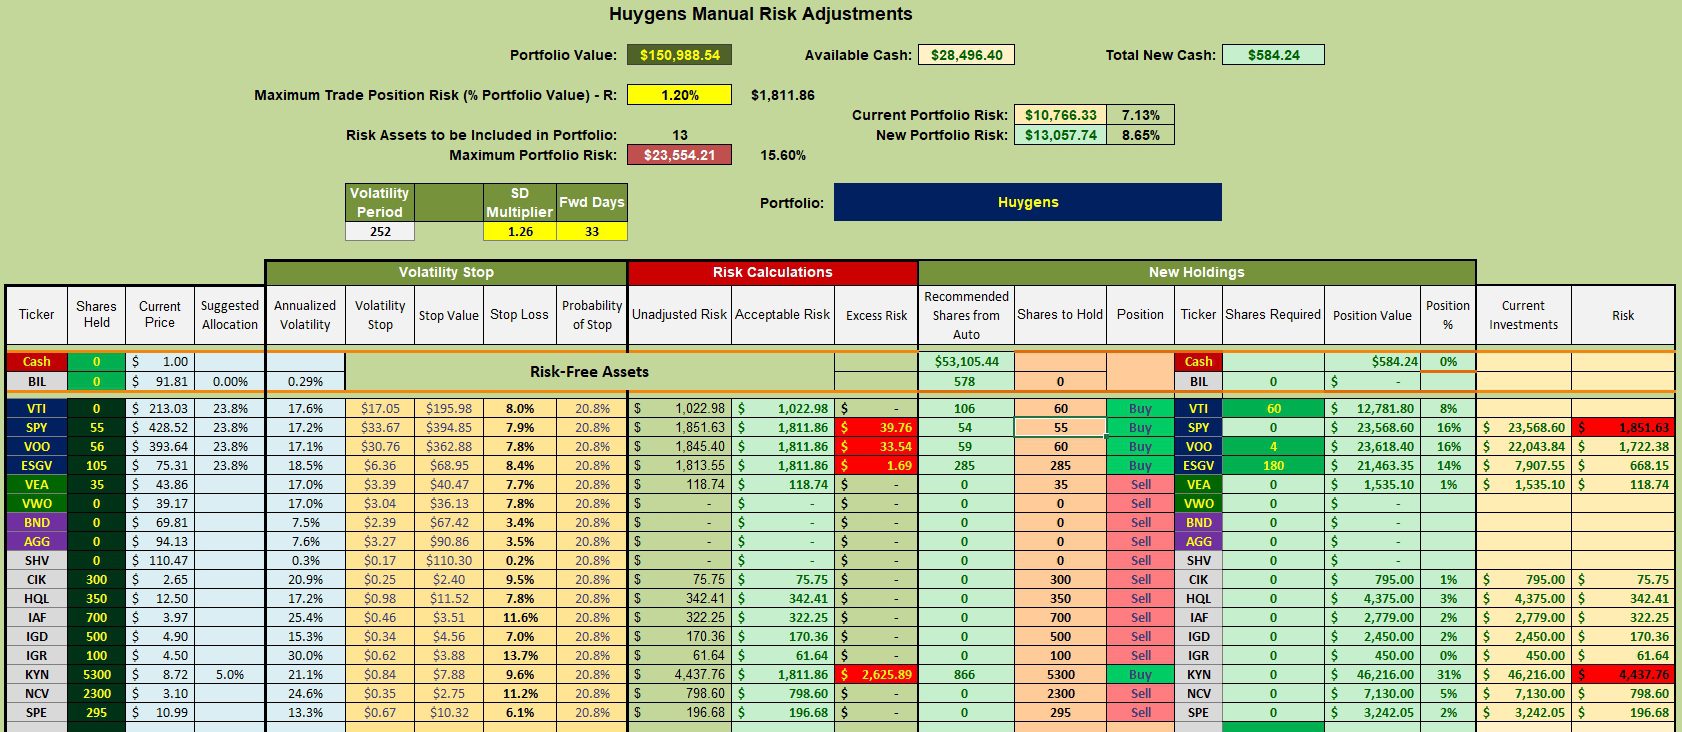Select the IGR stop loss value 13.7%
The image size is (1682, 732).
point(520,655)
